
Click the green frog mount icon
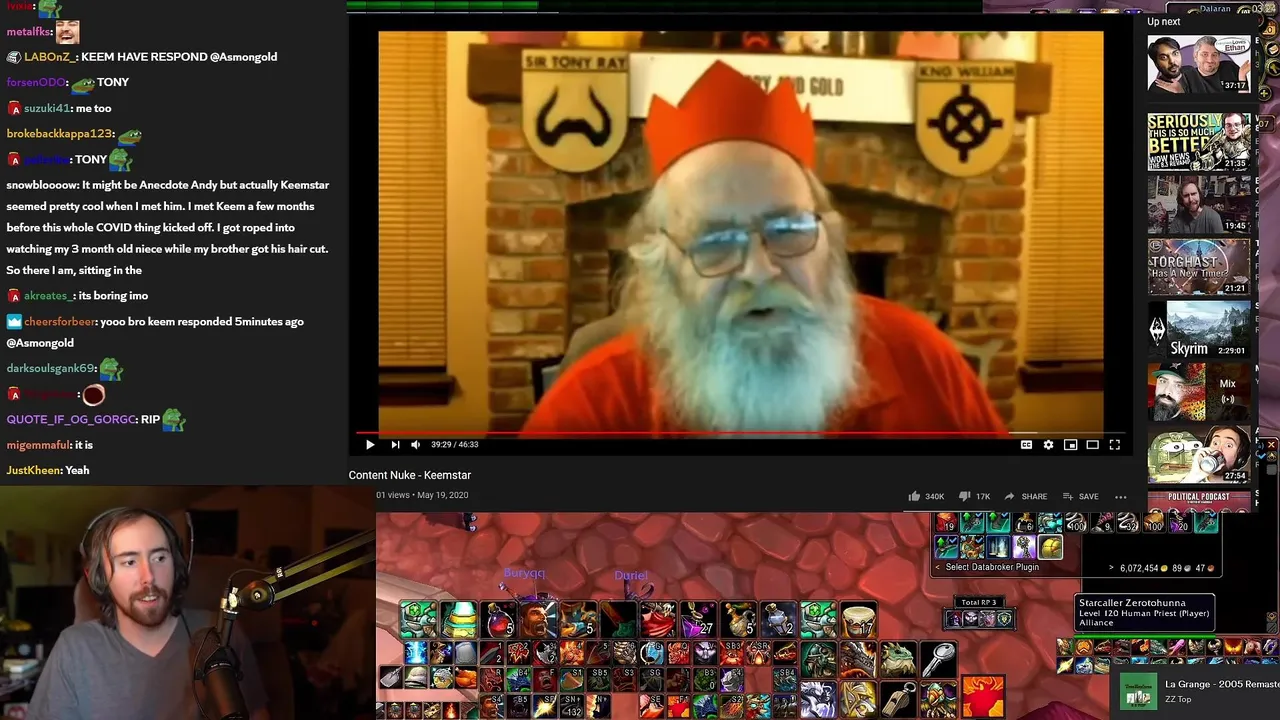[897, 659]
